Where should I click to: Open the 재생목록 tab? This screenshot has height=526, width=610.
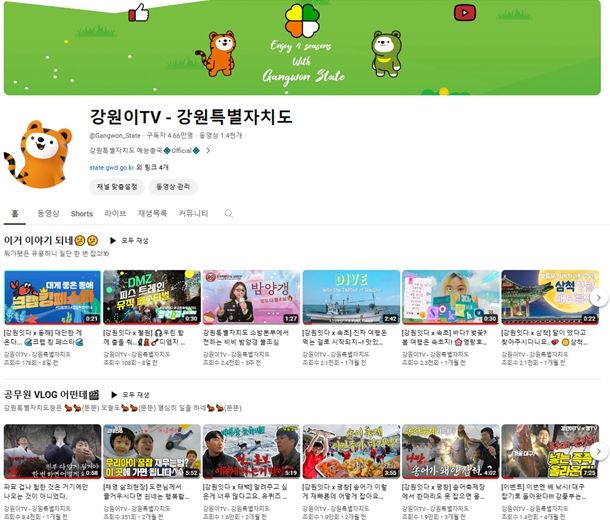click(152, 214)
